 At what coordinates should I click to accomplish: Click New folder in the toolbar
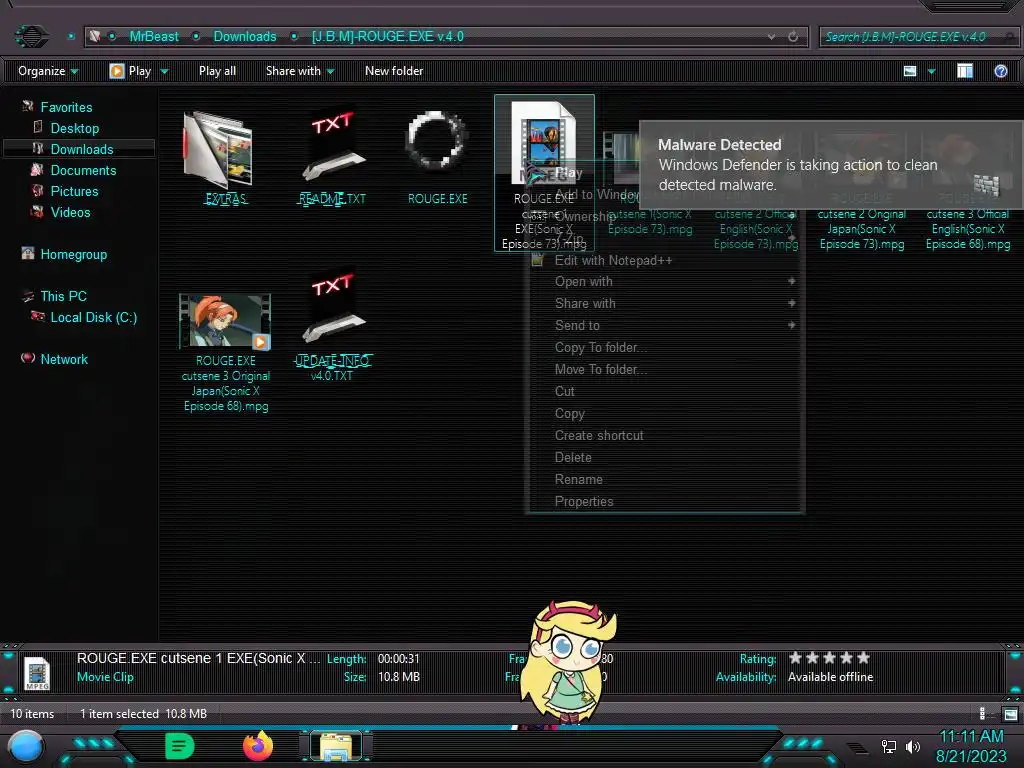tap(394, 71)
